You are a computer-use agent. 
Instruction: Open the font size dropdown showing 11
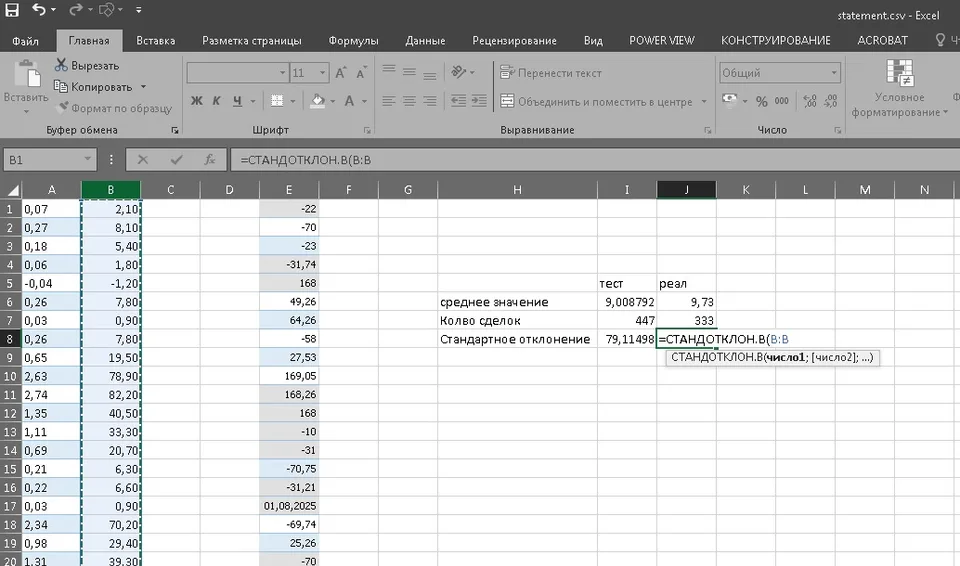[323, 73]
